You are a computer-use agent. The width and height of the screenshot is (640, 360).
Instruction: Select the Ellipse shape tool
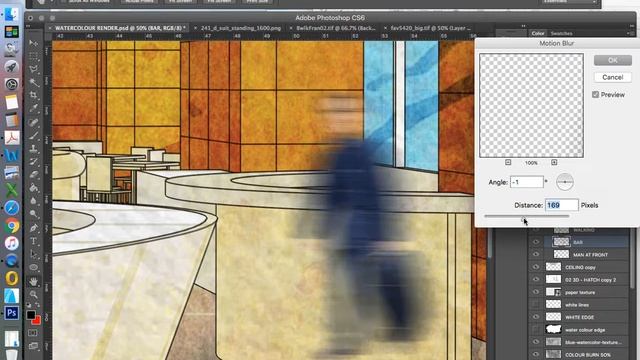point(33,268)
